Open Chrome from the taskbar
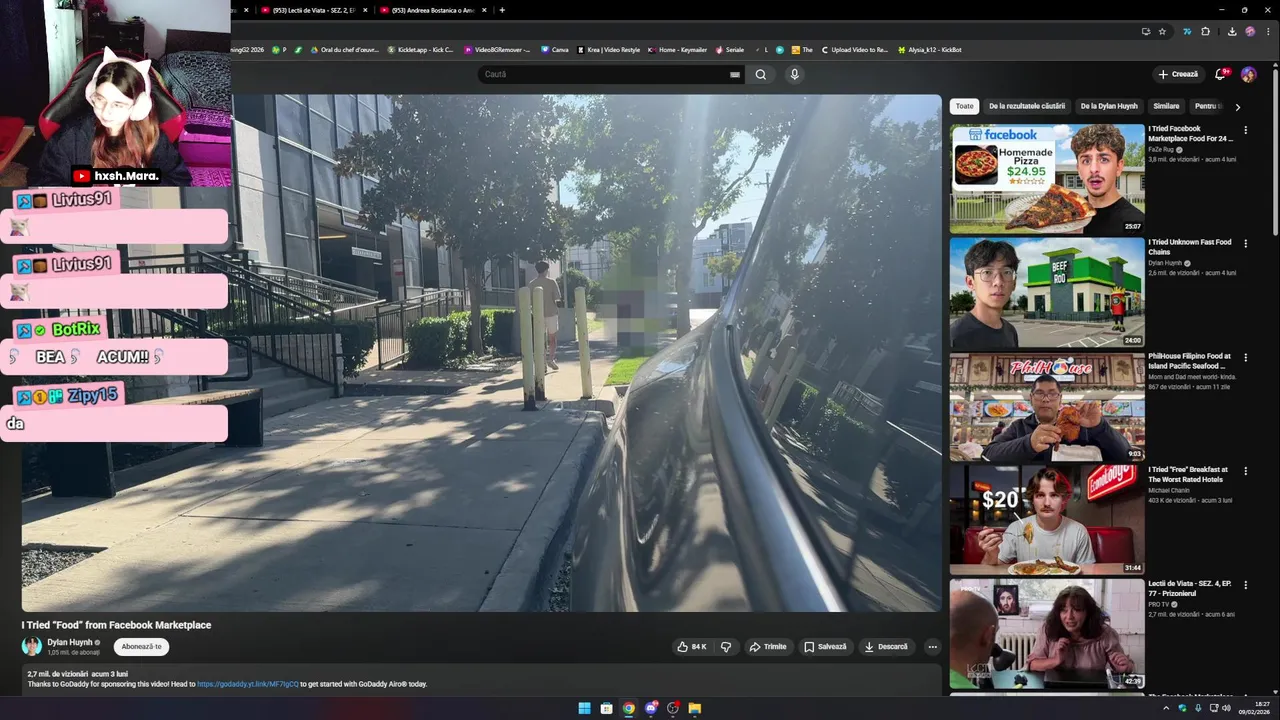Viewport: 1280px width, 720px height. point(628,708)
